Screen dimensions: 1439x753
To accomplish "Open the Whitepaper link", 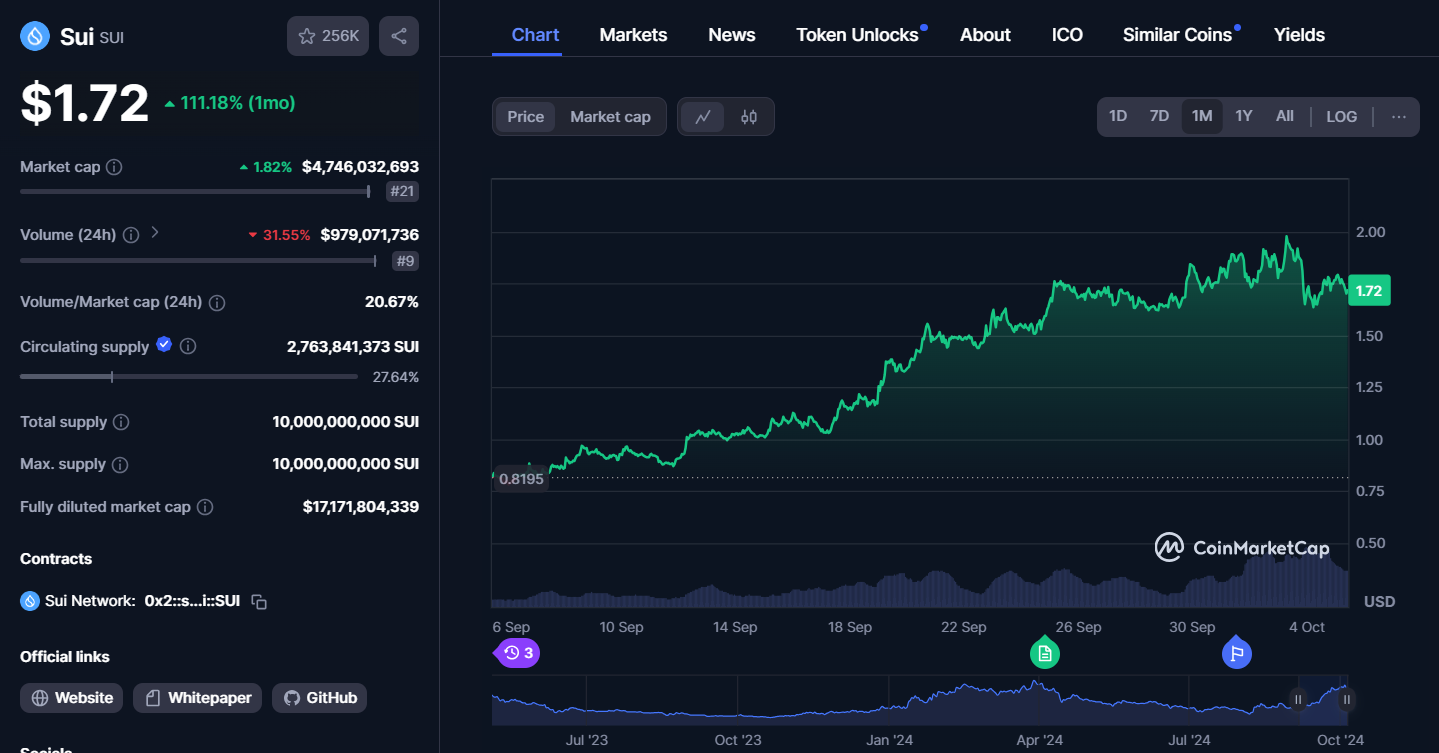I will (198, 698).
